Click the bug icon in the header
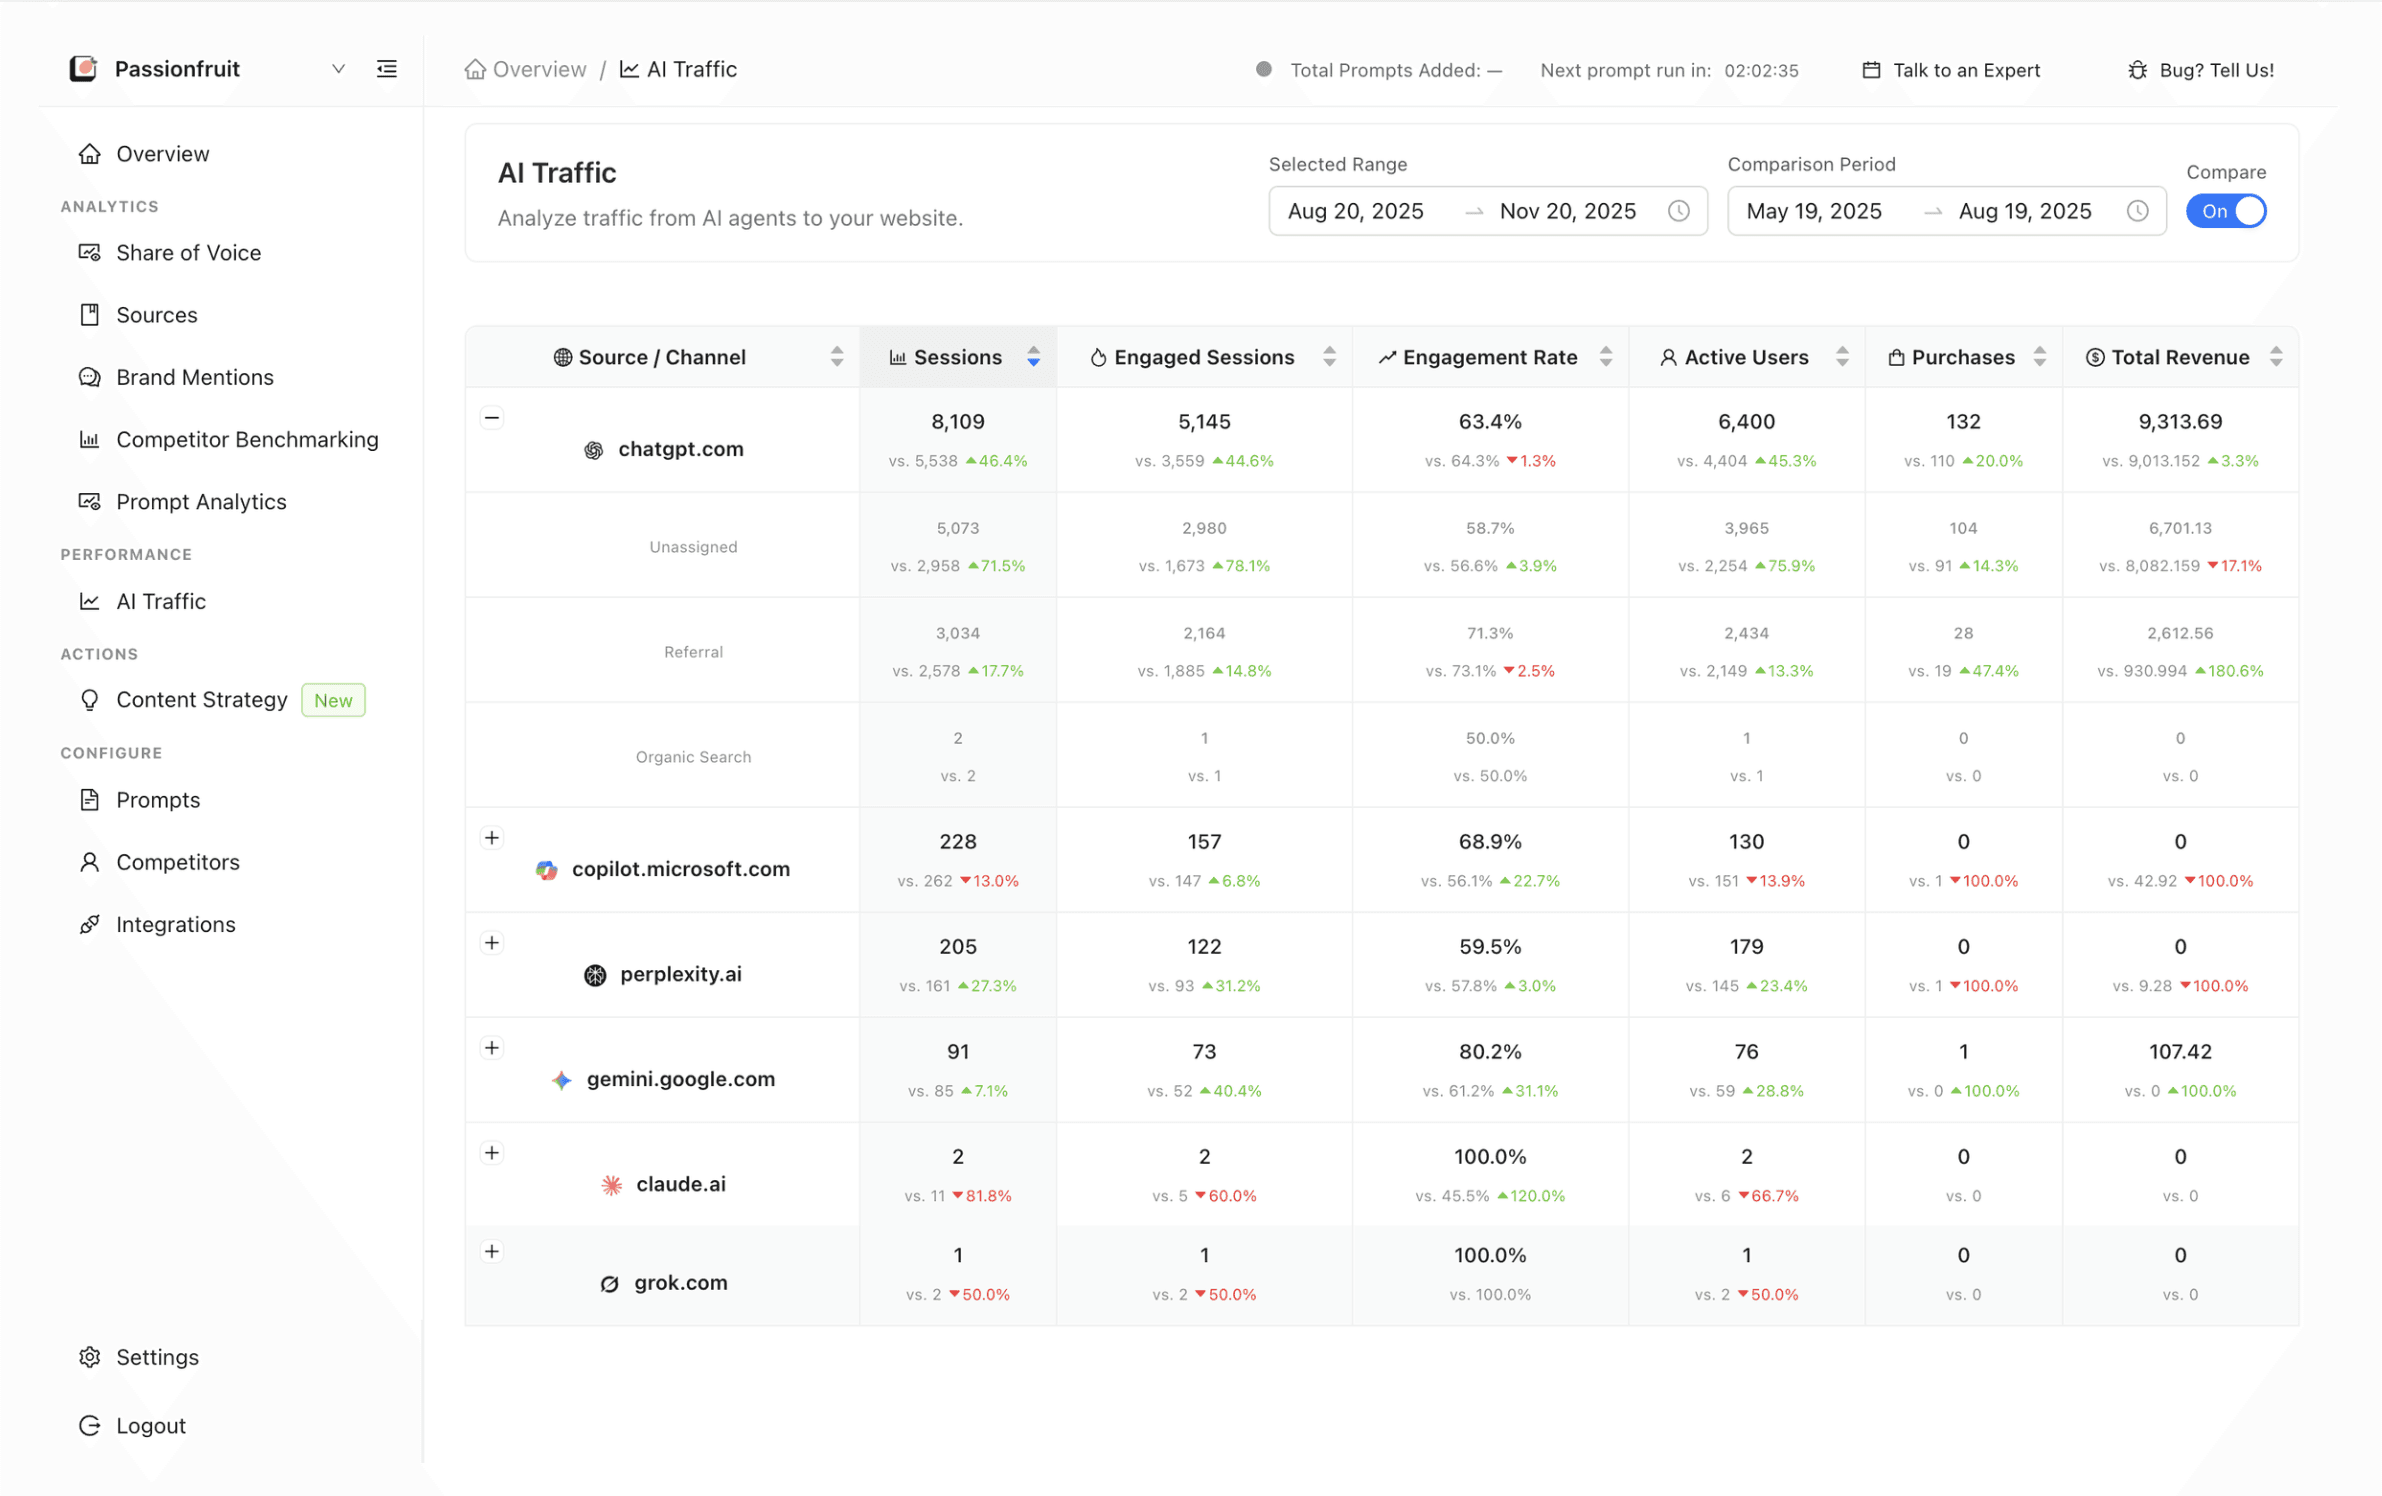Image resolution: width=2382 pixels, height=1496 pixels. coord(2137,70)
